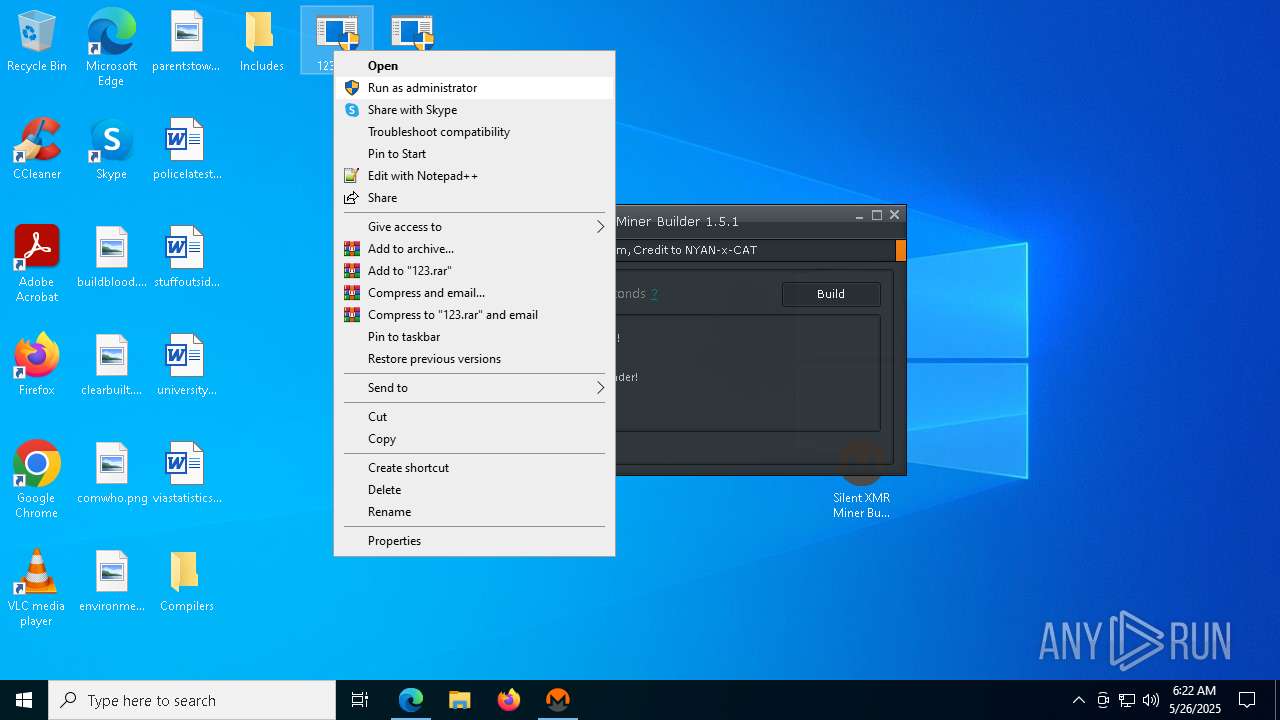1280x720 pixels.
Task: Select Restore previous versions
Action: tap(474, 359)
